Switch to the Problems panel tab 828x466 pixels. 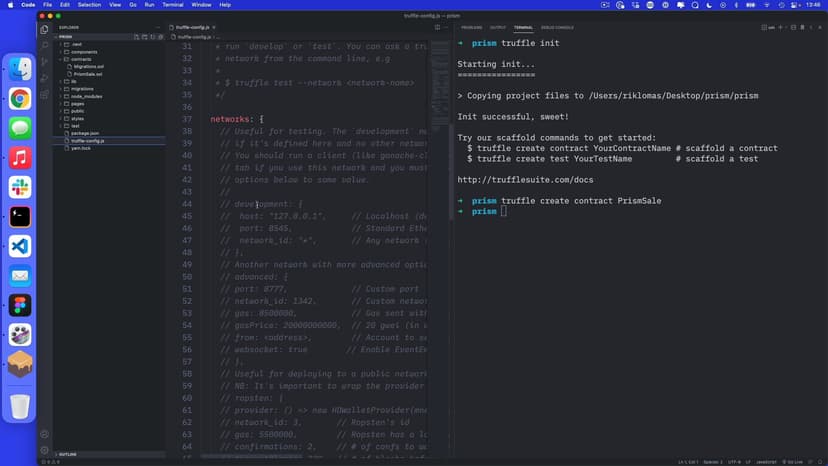coord(469,27)
